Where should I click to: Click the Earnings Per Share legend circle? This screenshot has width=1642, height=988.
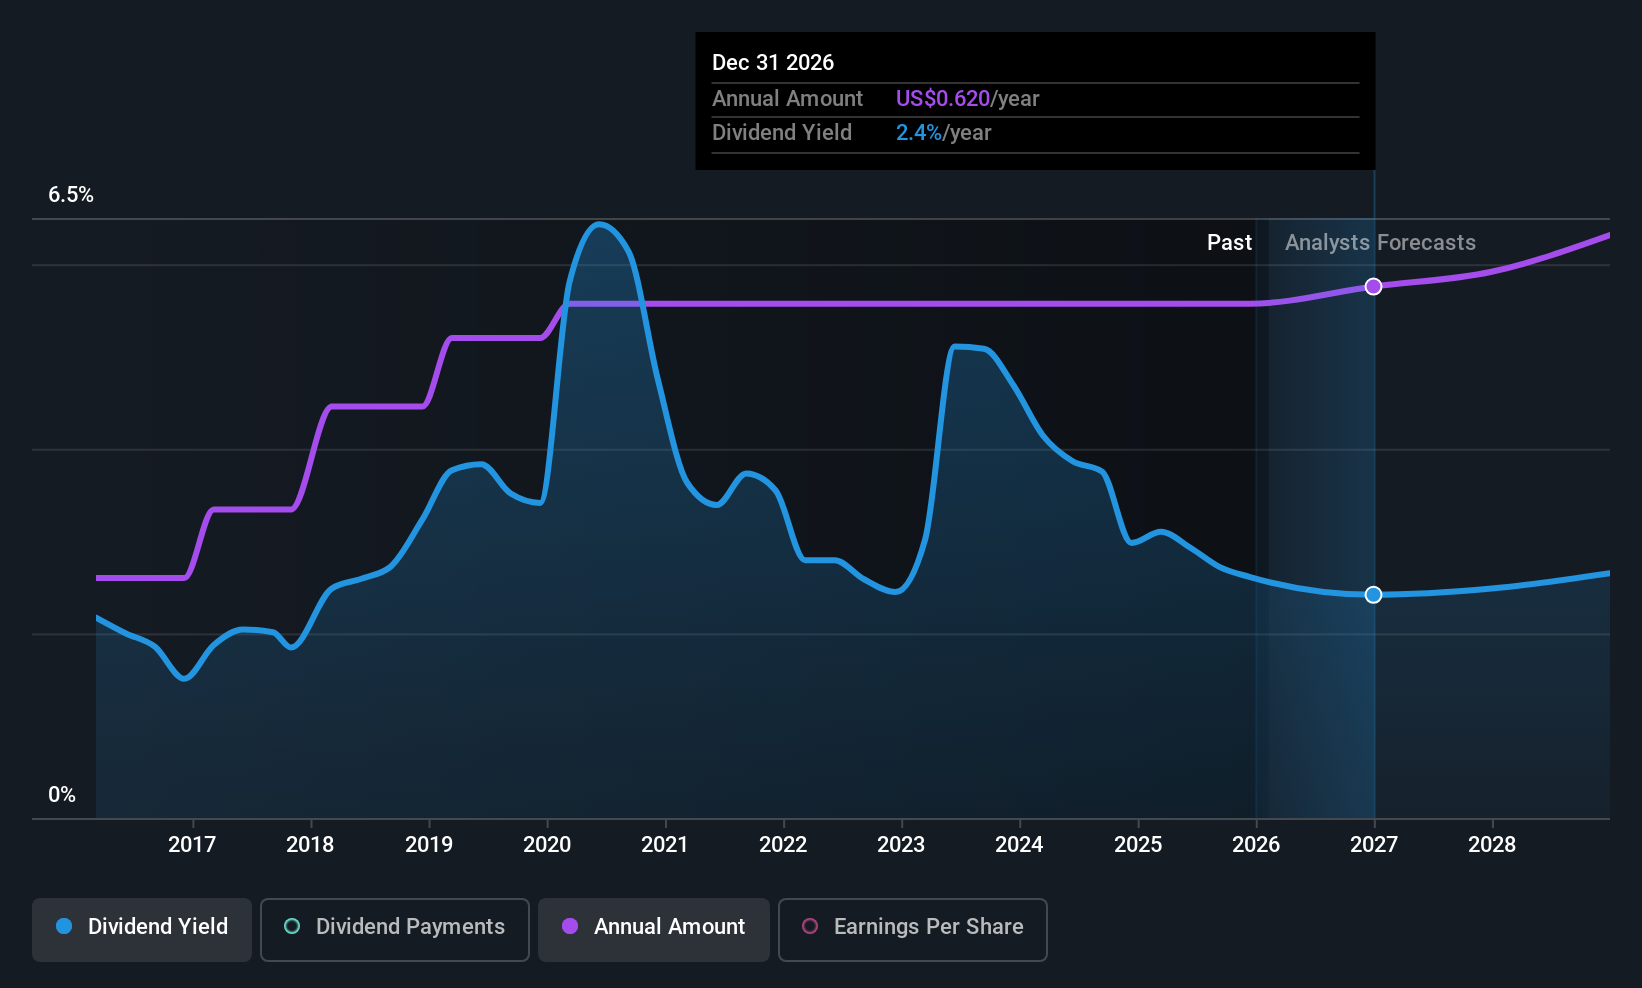810,926
